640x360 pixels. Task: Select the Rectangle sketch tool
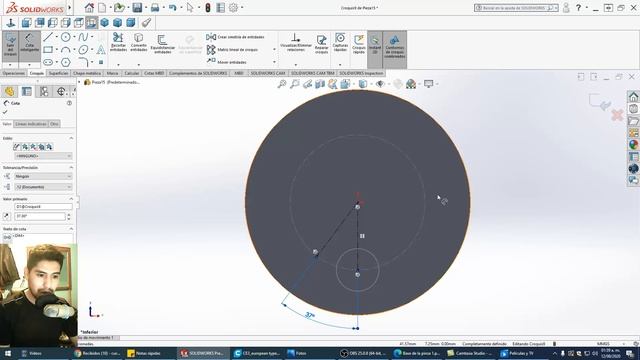tap(48, 50)
